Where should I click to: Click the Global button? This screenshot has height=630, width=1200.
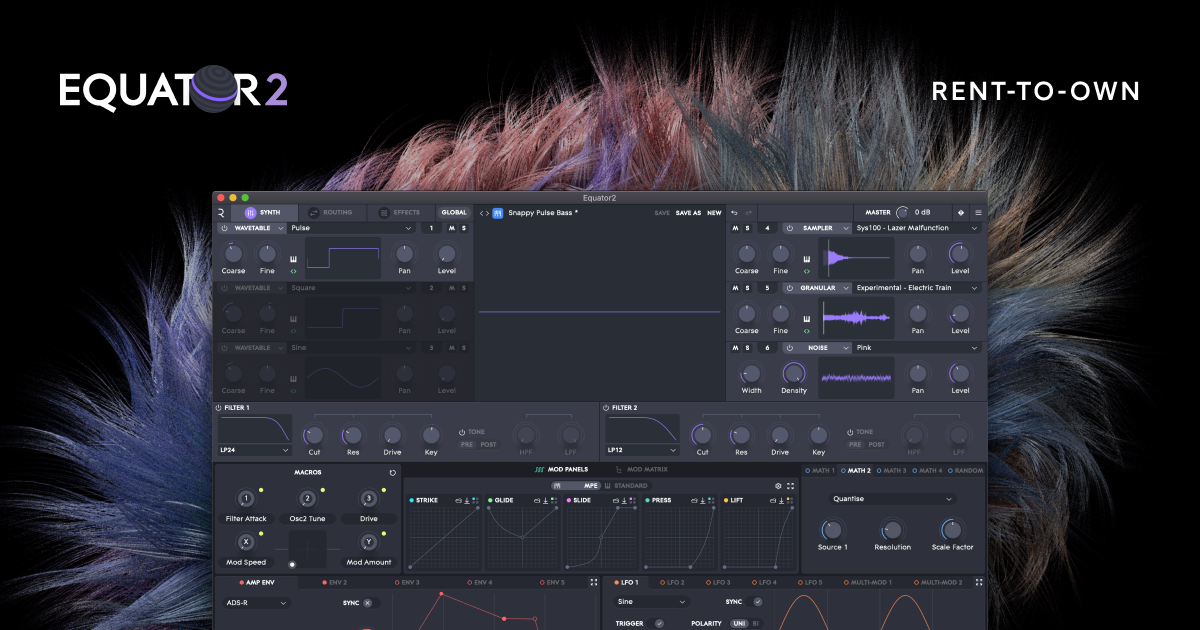(454, 213)
